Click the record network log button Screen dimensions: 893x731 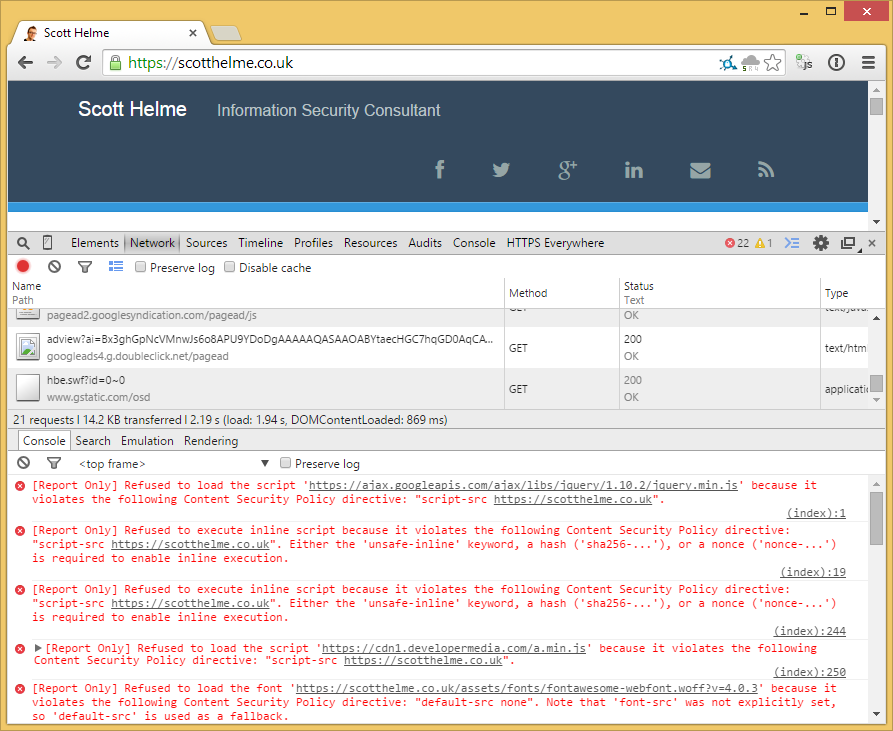click(23, 267)
